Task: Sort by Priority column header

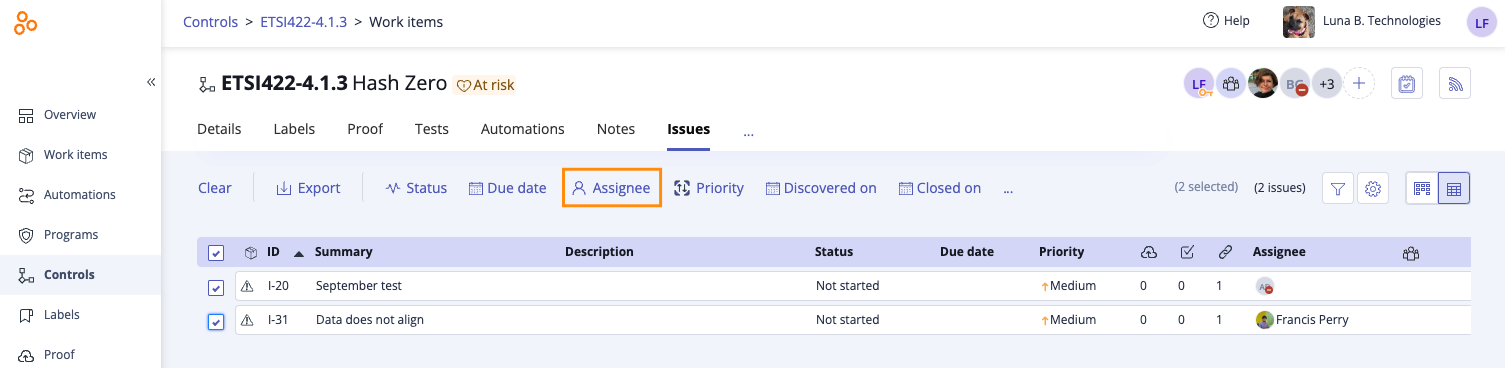Action: pyautogui.click(x=1061, y=252)
